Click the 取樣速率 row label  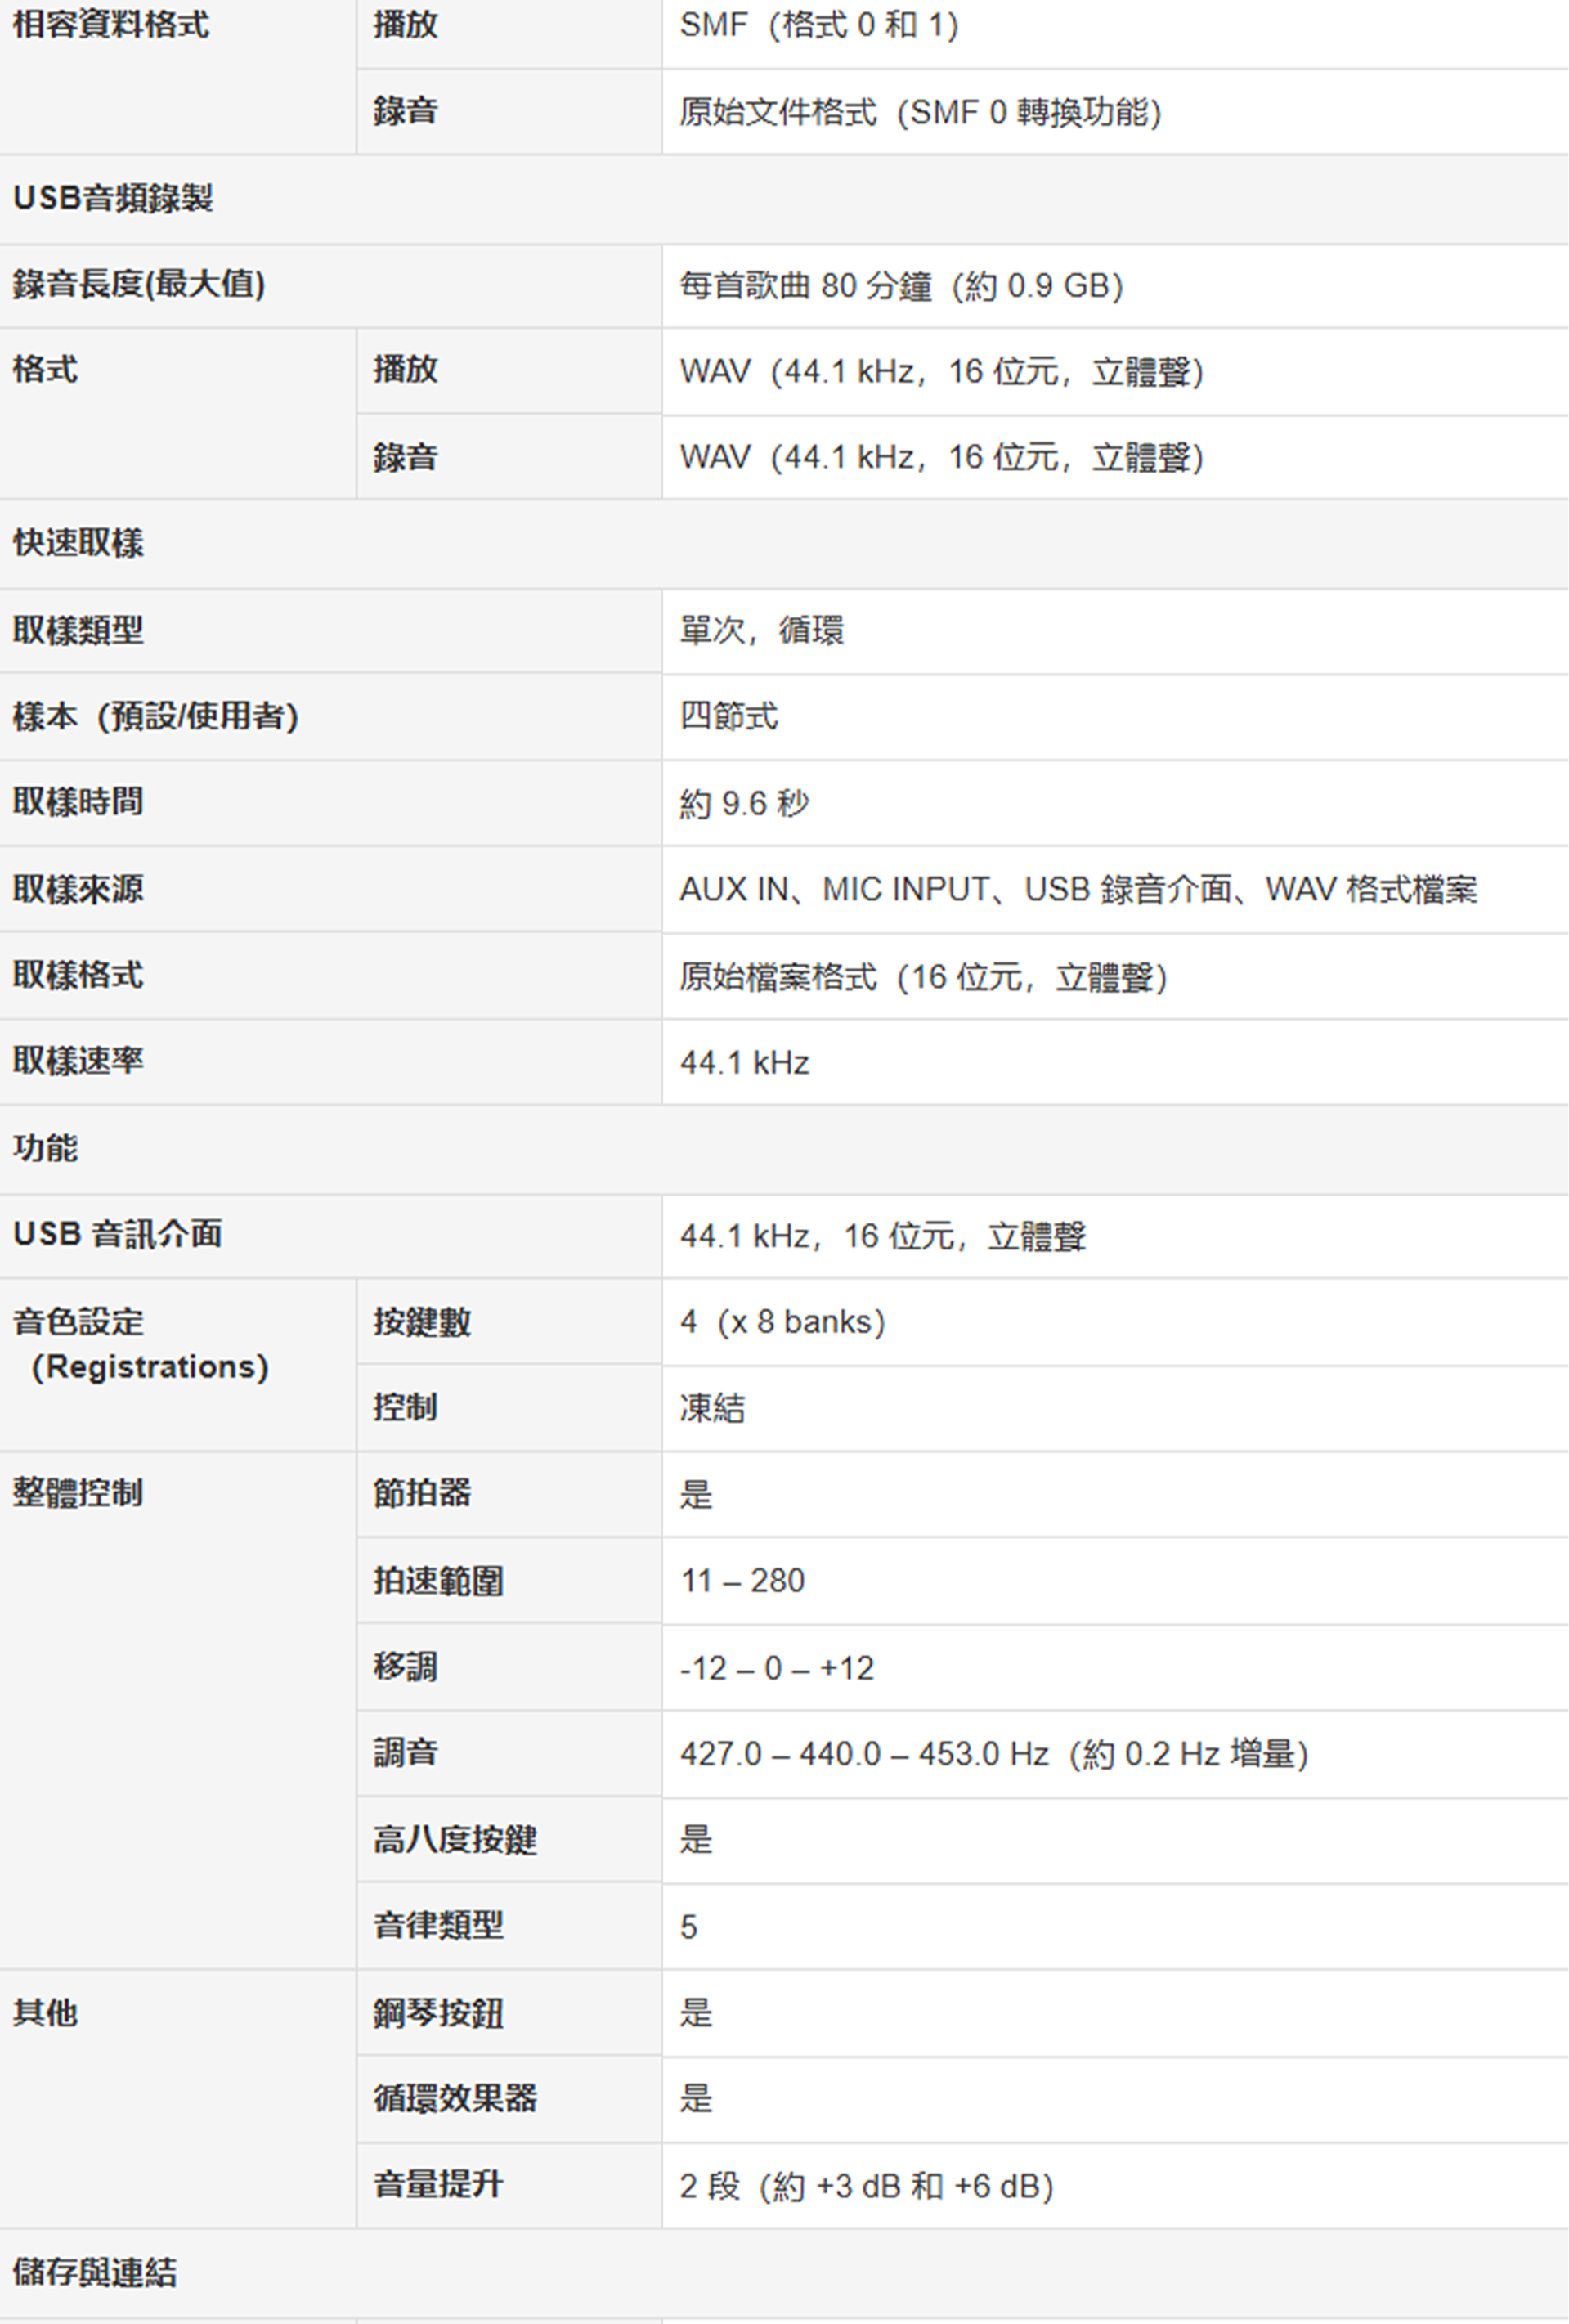(78, 1061)
